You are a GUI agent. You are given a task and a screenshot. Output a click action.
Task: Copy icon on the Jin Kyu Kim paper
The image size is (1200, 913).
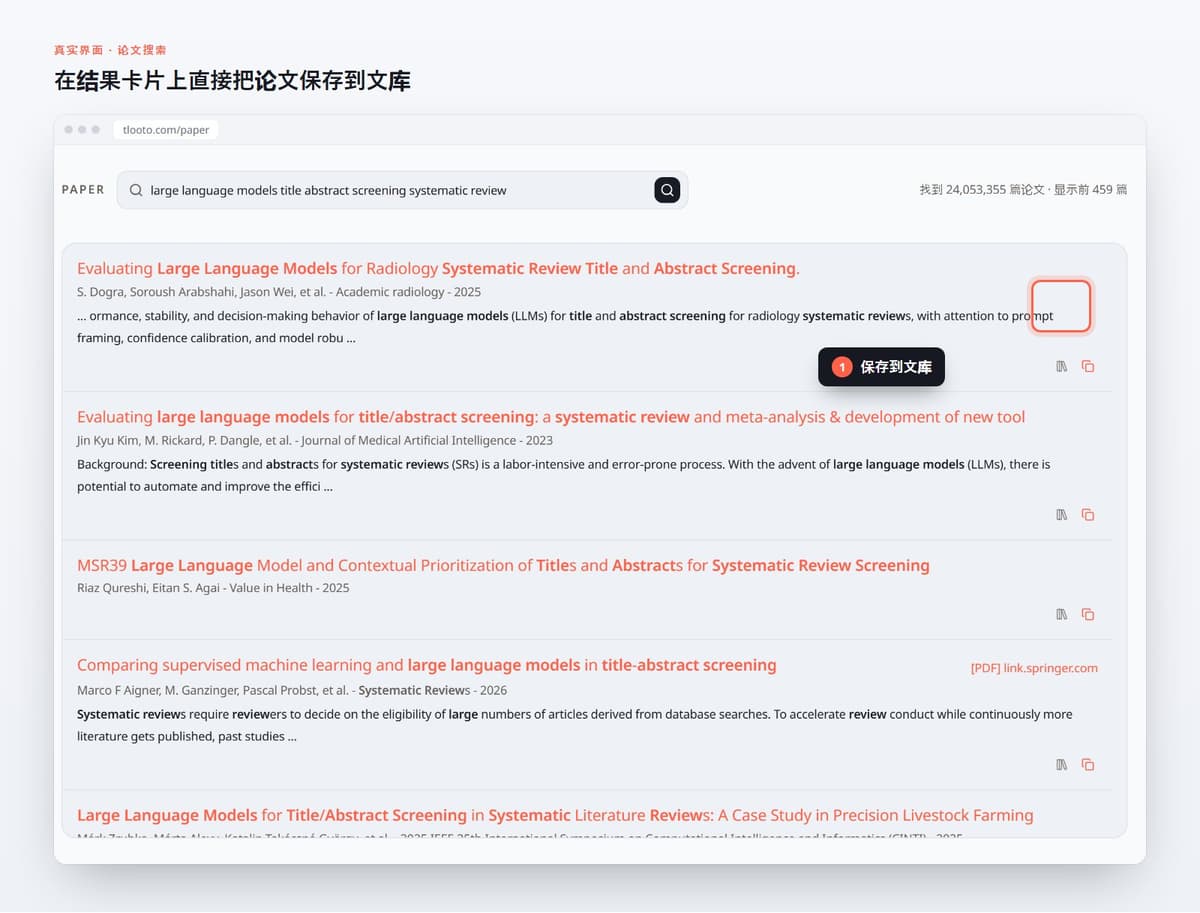pyautogui.click(x=1088, y=515)
